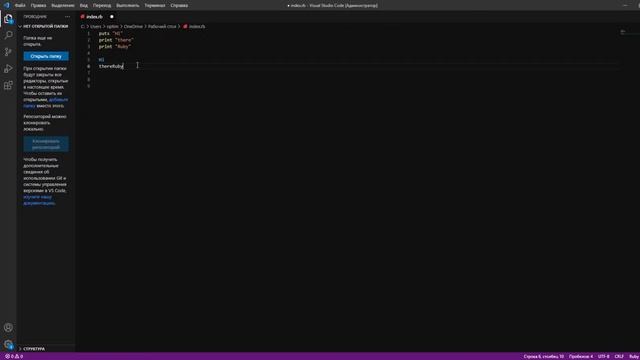
Task: Open the Файл menu
Action: click(x=20, y=5)
